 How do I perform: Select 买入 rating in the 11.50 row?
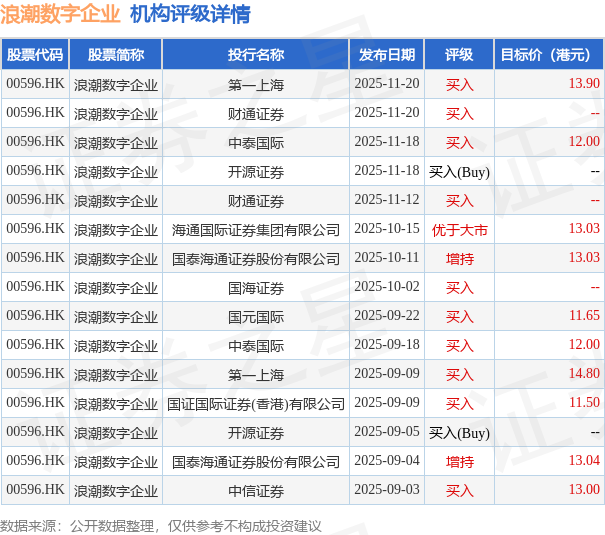tap(460, 404)
